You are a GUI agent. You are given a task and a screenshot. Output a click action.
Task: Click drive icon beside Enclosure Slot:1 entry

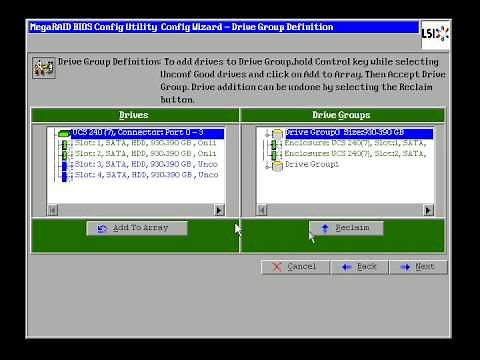tap(274, 145)
